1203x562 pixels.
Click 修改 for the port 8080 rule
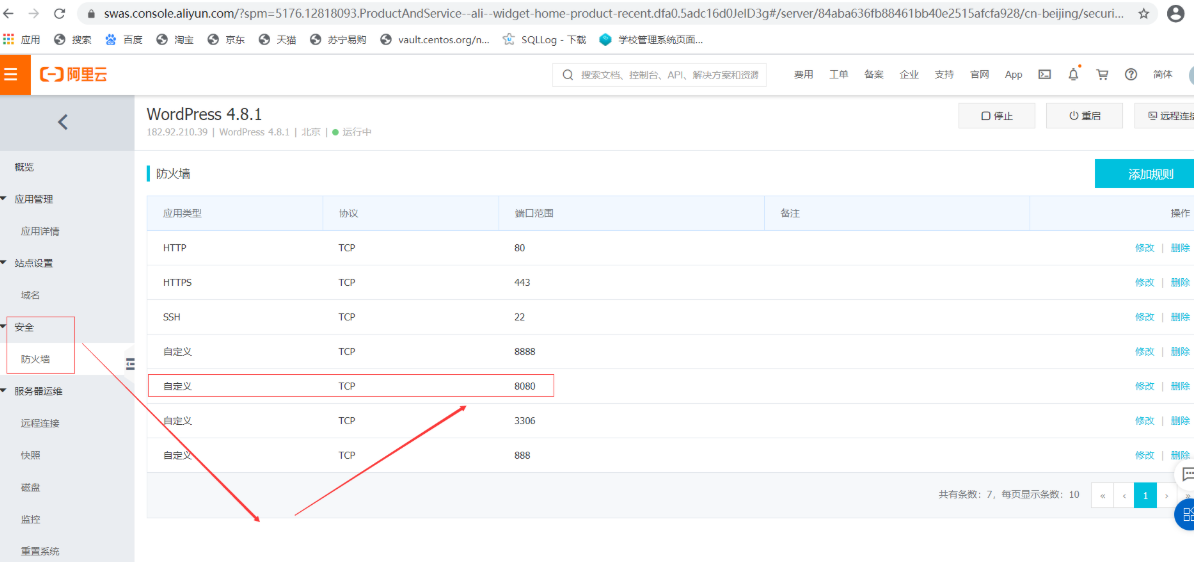click(1144, 386)
